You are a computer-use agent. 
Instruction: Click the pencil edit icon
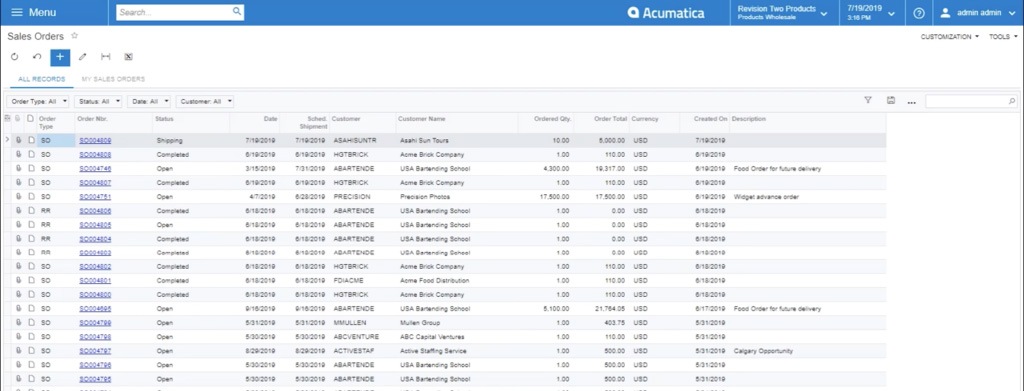pyautogui.click(x=83, y=57)
